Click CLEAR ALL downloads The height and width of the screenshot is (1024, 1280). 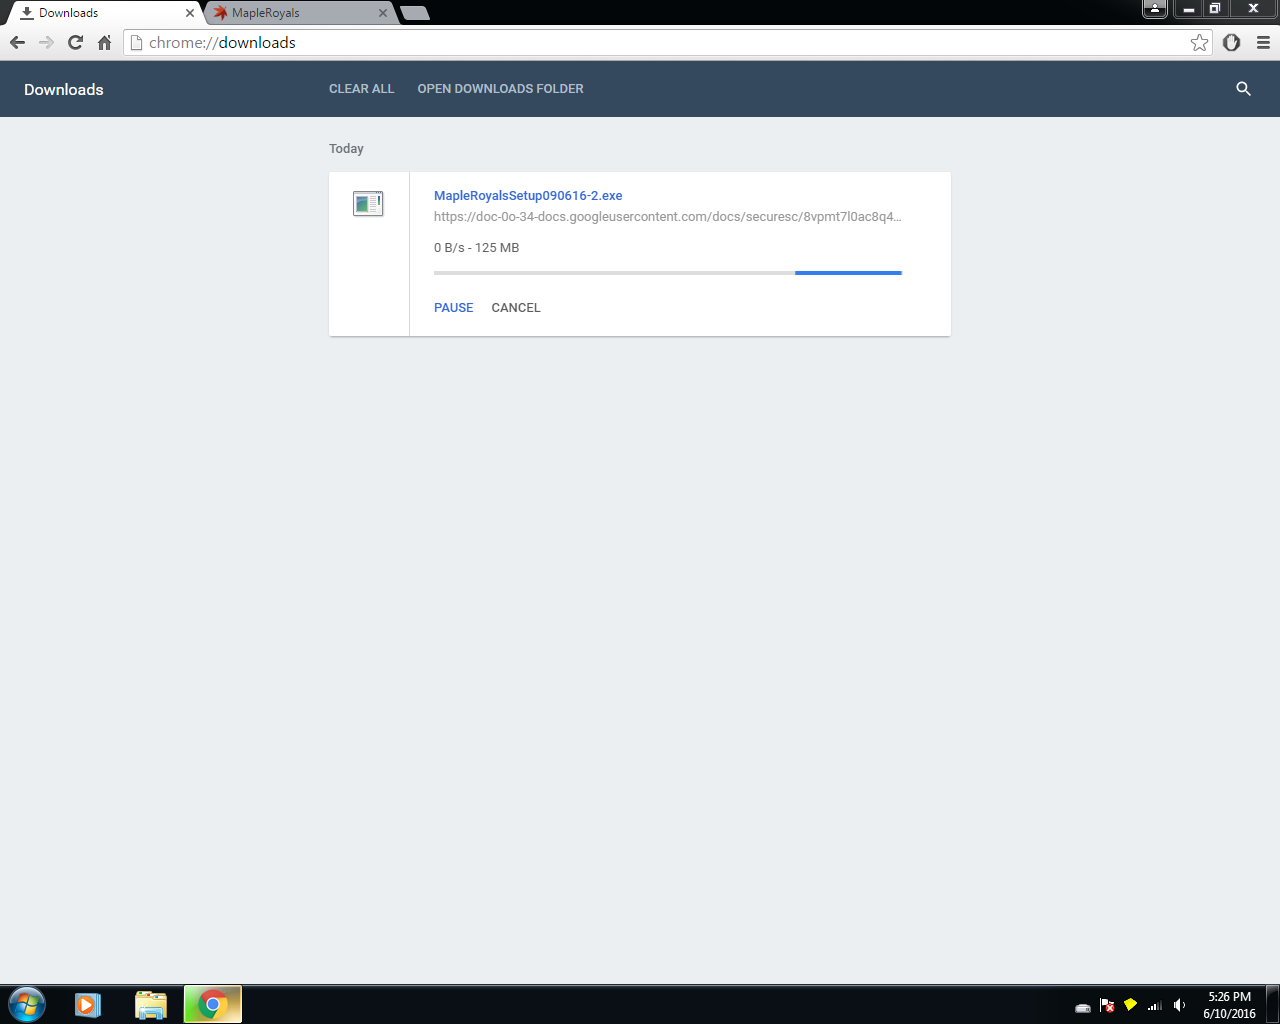pyautogui.click(x=362, y=89)
